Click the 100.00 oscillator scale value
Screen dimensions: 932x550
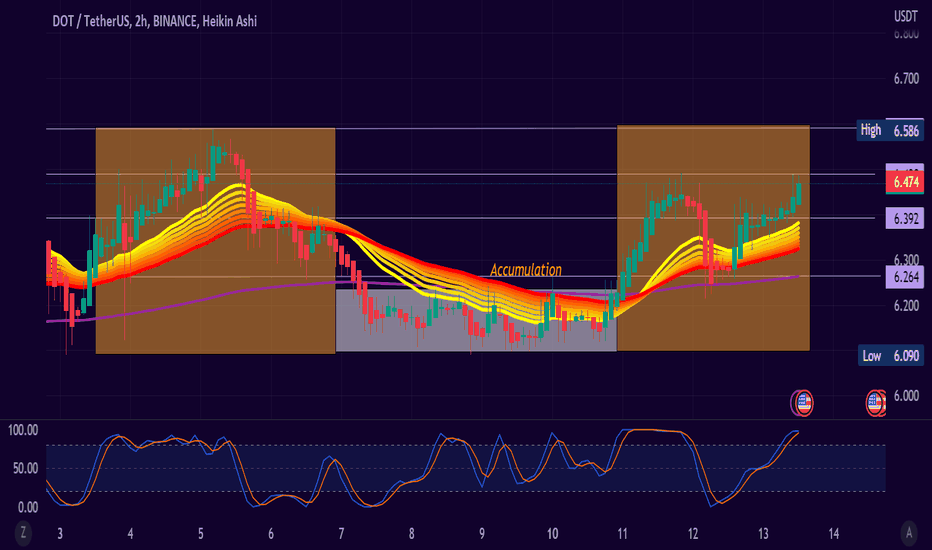[x=23, y=430]
